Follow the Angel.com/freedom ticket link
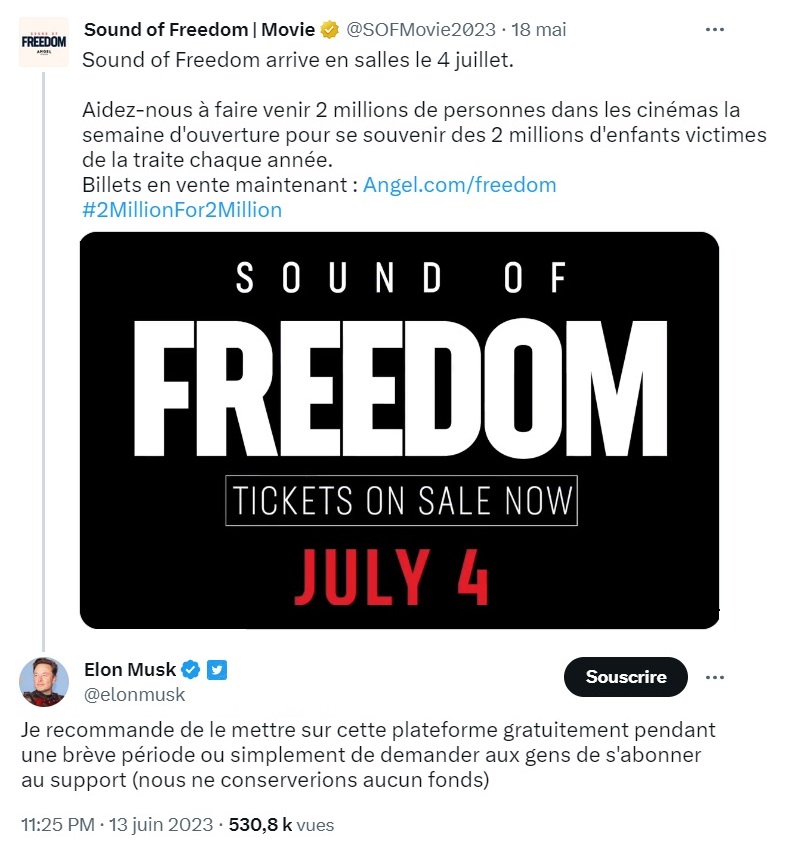The height and width of the screenshot is (850, 786). tap(459, 185)
